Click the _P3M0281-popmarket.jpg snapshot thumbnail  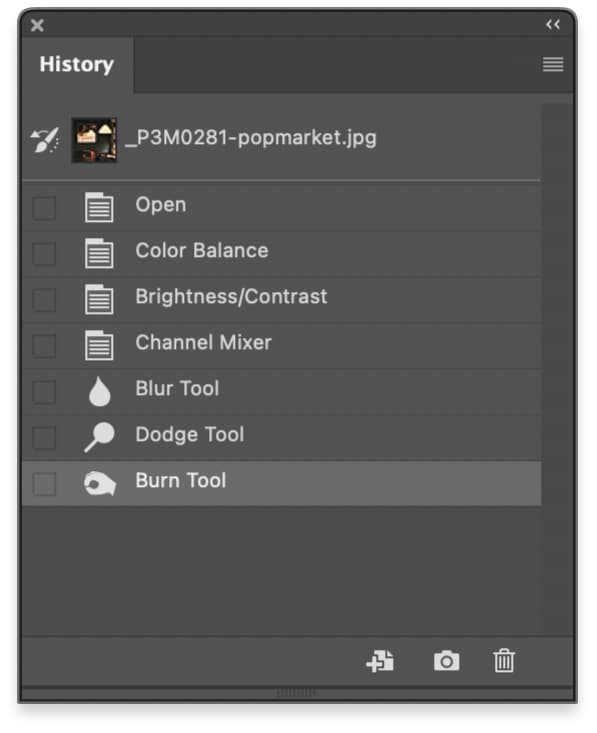[x=94, y=140]
